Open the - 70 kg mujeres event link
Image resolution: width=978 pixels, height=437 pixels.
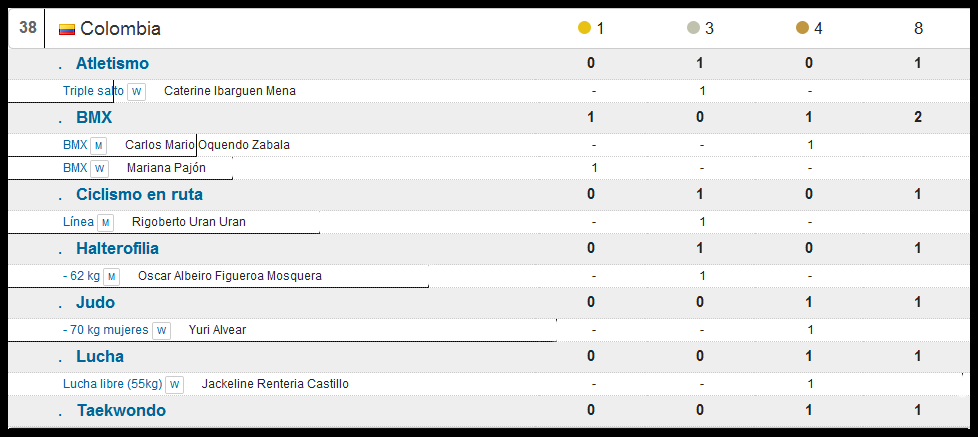tap(105, 330)
